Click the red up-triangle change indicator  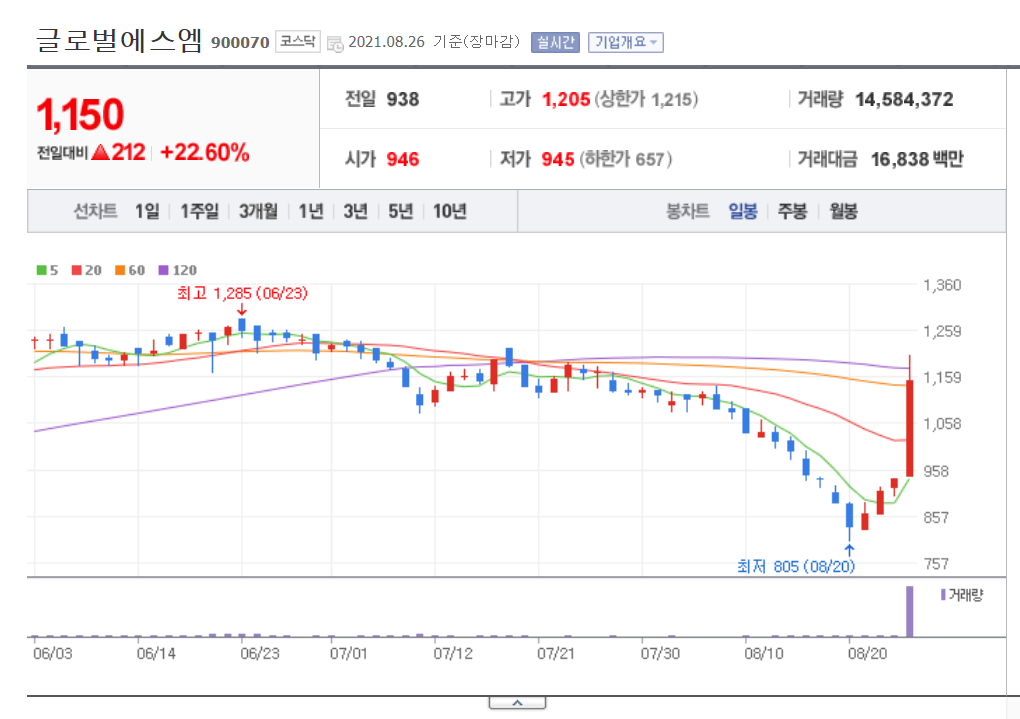click(x=100, y=152)
